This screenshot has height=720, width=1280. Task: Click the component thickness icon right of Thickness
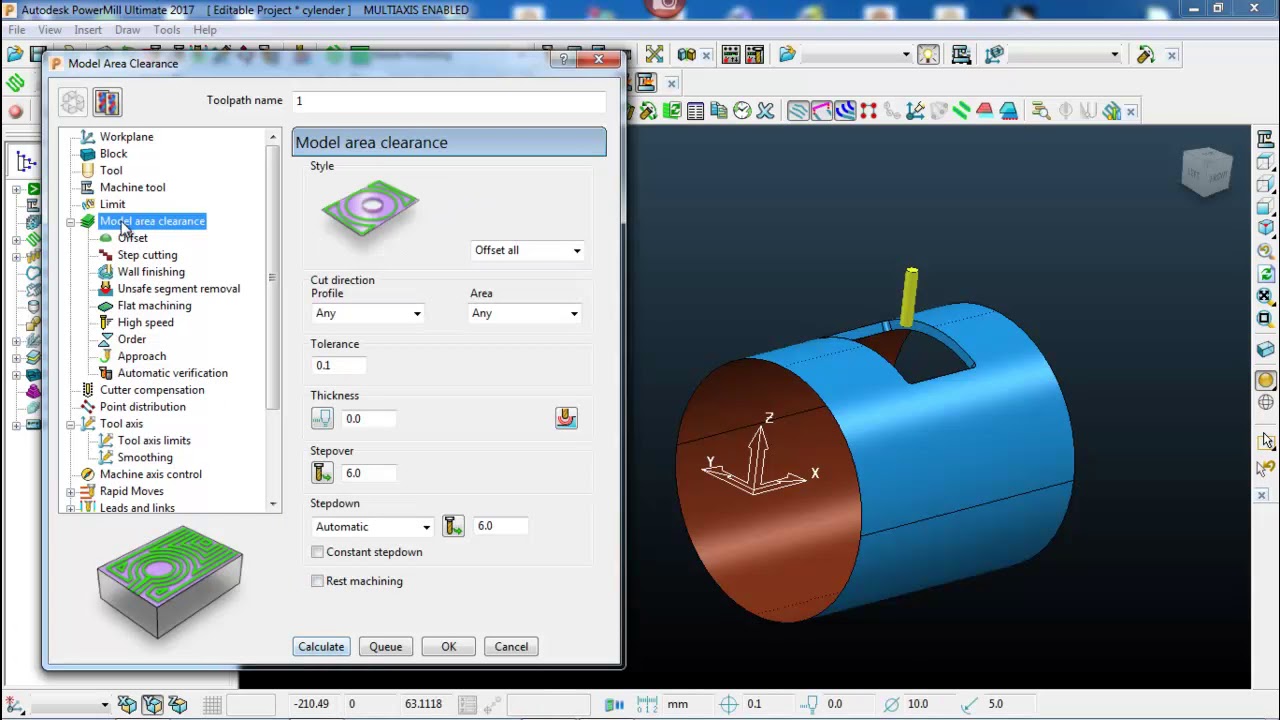pos(566,418)
